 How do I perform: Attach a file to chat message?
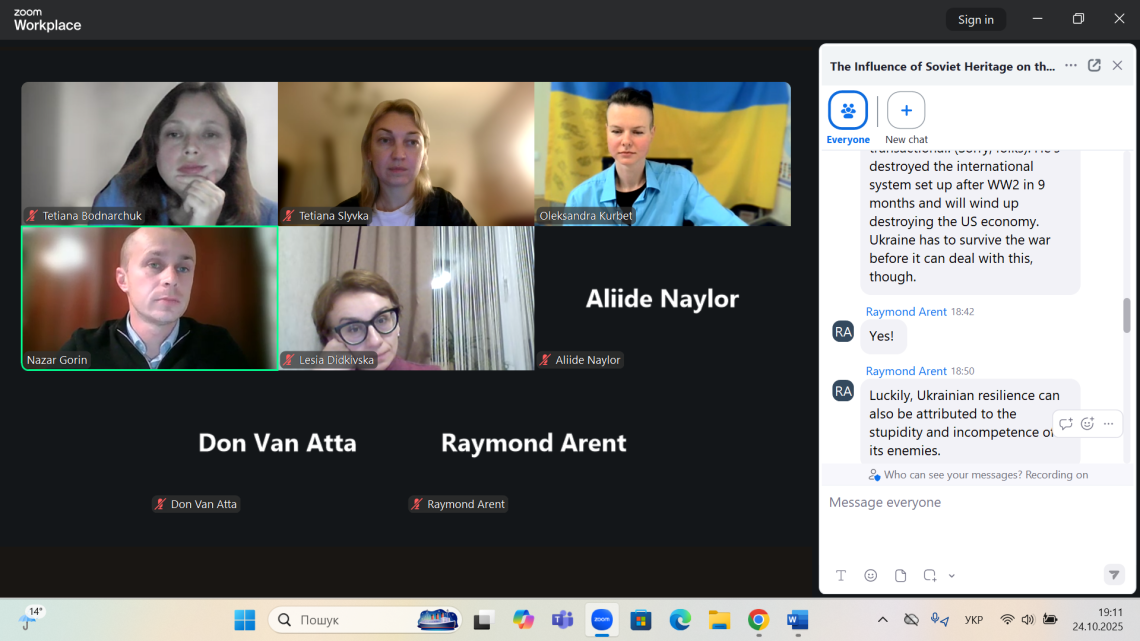[901, 575]
